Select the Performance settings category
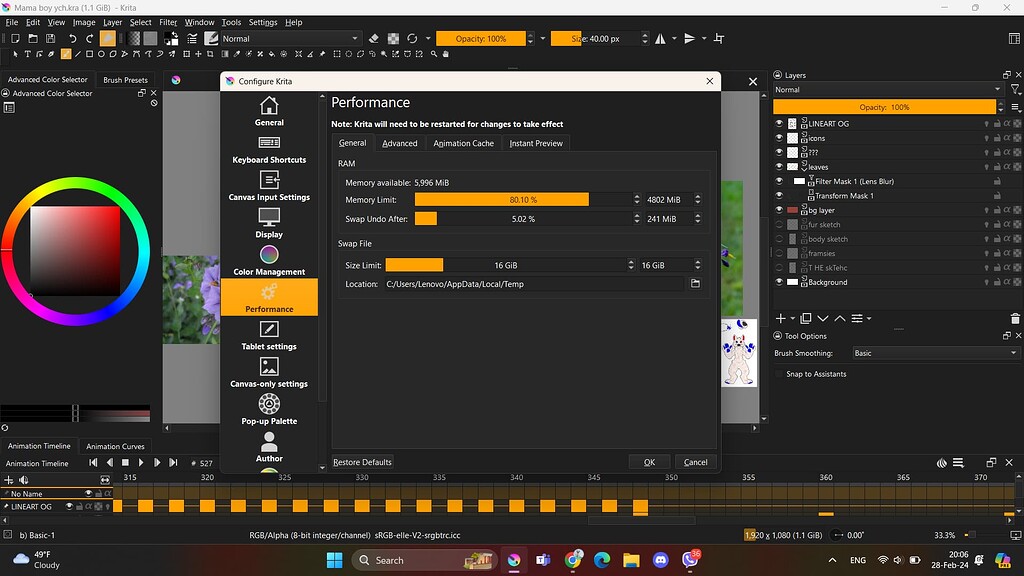1024x576 pixels. (269, 298)
